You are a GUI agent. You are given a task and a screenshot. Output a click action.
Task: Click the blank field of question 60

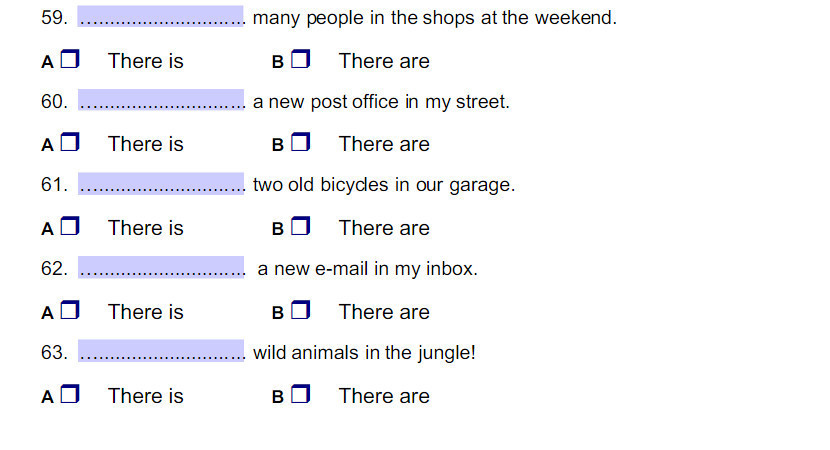pyautogui.click(x=161, y=100)
